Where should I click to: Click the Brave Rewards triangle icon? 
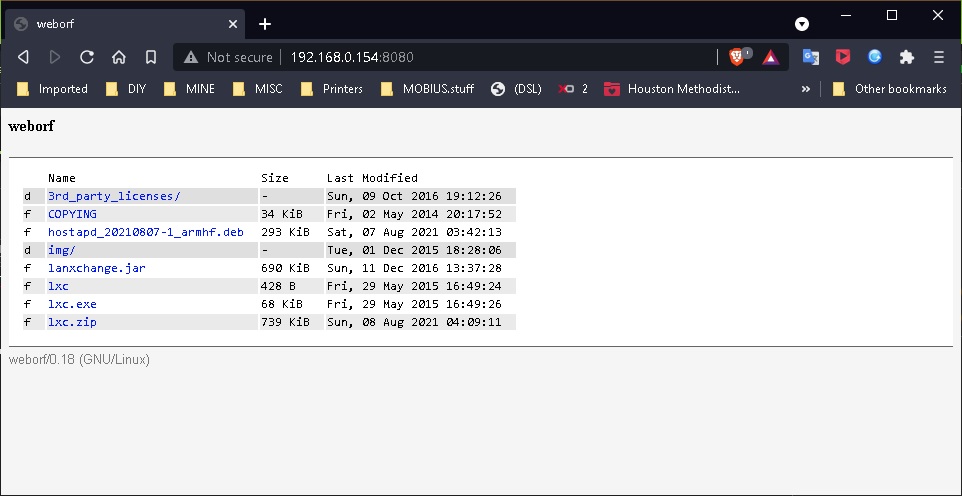[770, 57]
